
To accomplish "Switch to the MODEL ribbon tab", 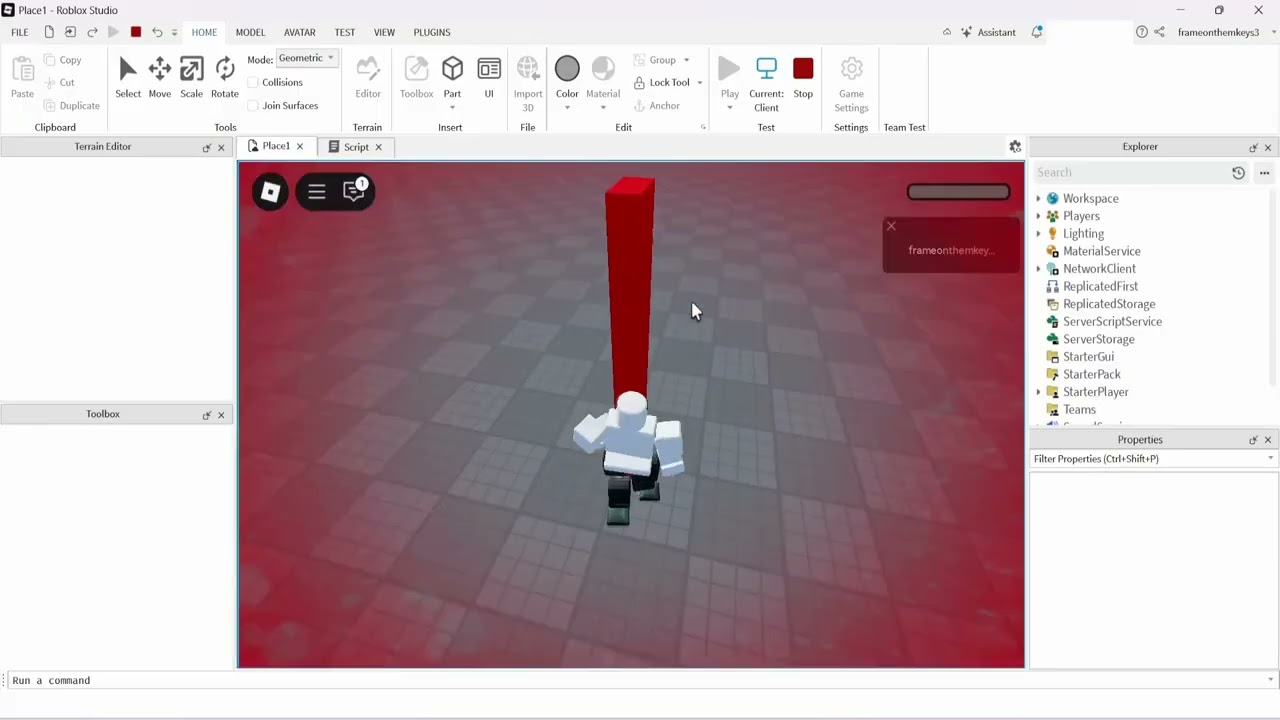I will point(250,32).
